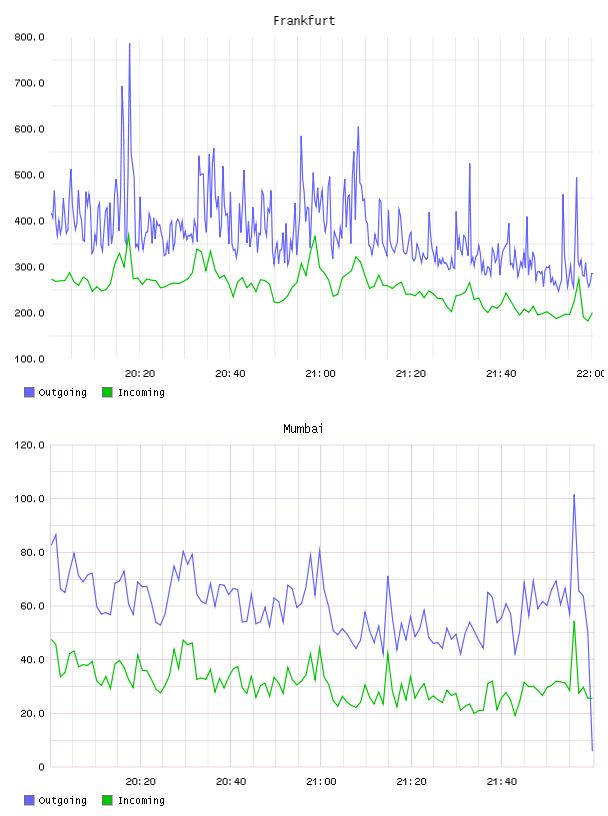The height and width of the screenshot is (816, 608).
Task: Click the 21:40 time label under Frankfurt chart
Action: [x=501, y=374]
